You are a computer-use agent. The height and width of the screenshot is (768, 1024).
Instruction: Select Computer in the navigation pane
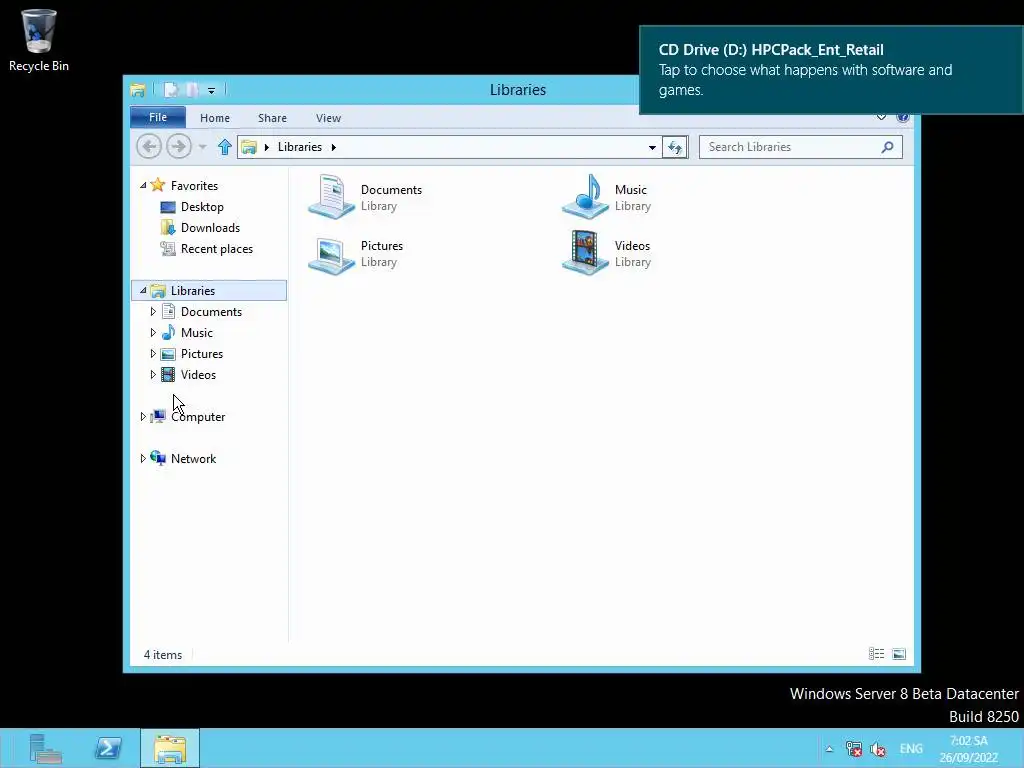pyautogui.click(x=198, y=417)
